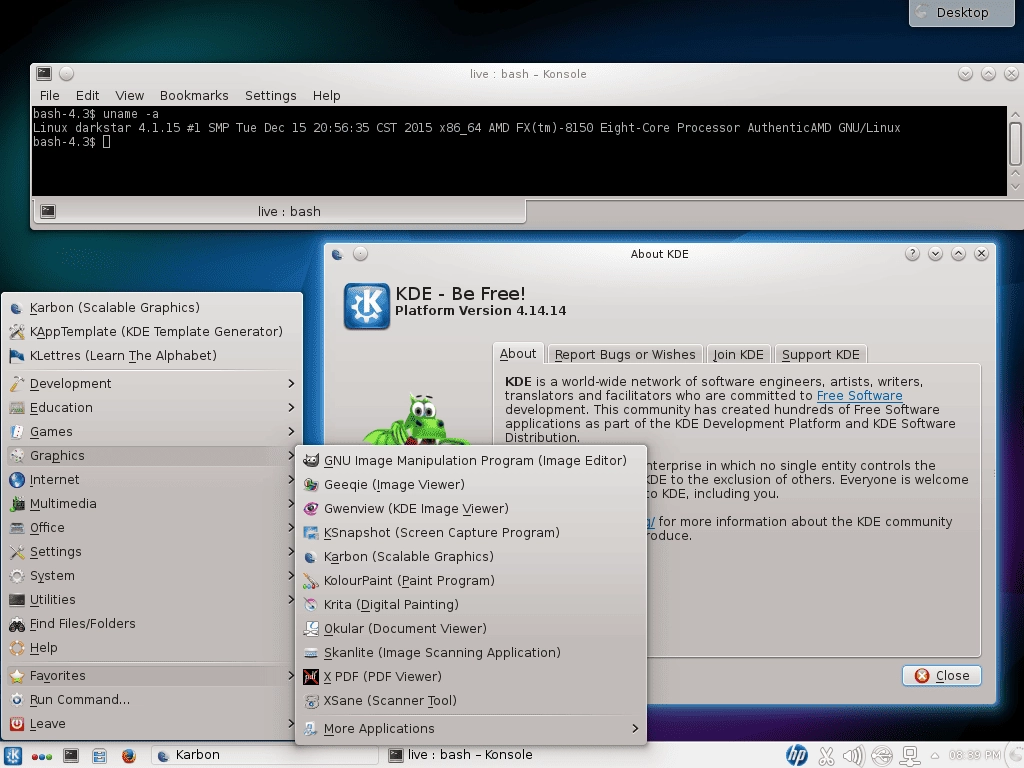
Task: Expand the System submenu
Action: click(x=152, y=576)
